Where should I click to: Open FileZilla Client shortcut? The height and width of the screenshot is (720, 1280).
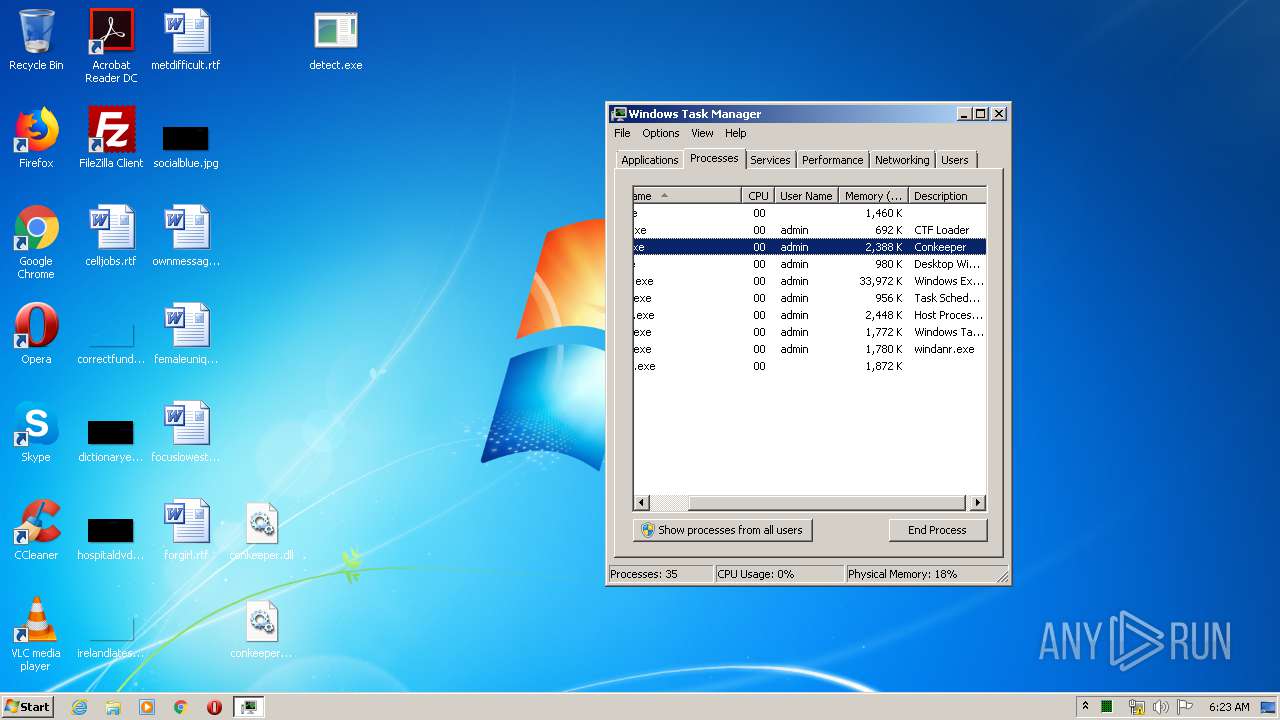pyautogui.click(x=111, y=138)
